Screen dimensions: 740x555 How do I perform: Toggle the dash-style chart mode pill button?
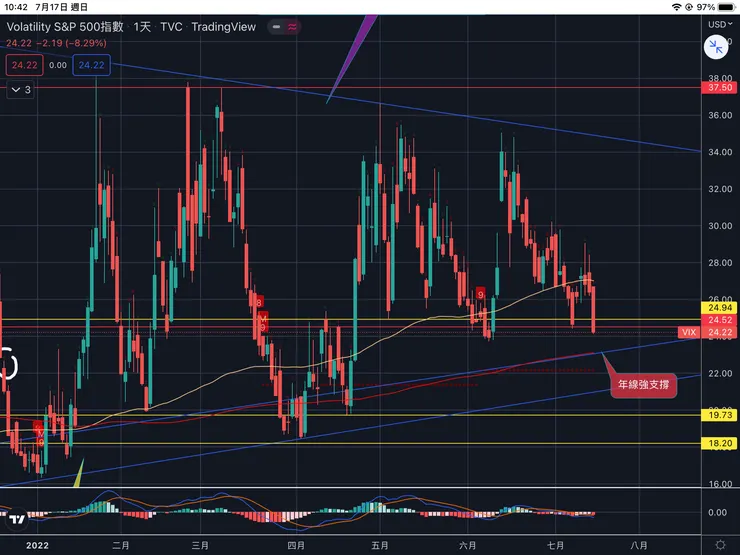coord(277,27)
